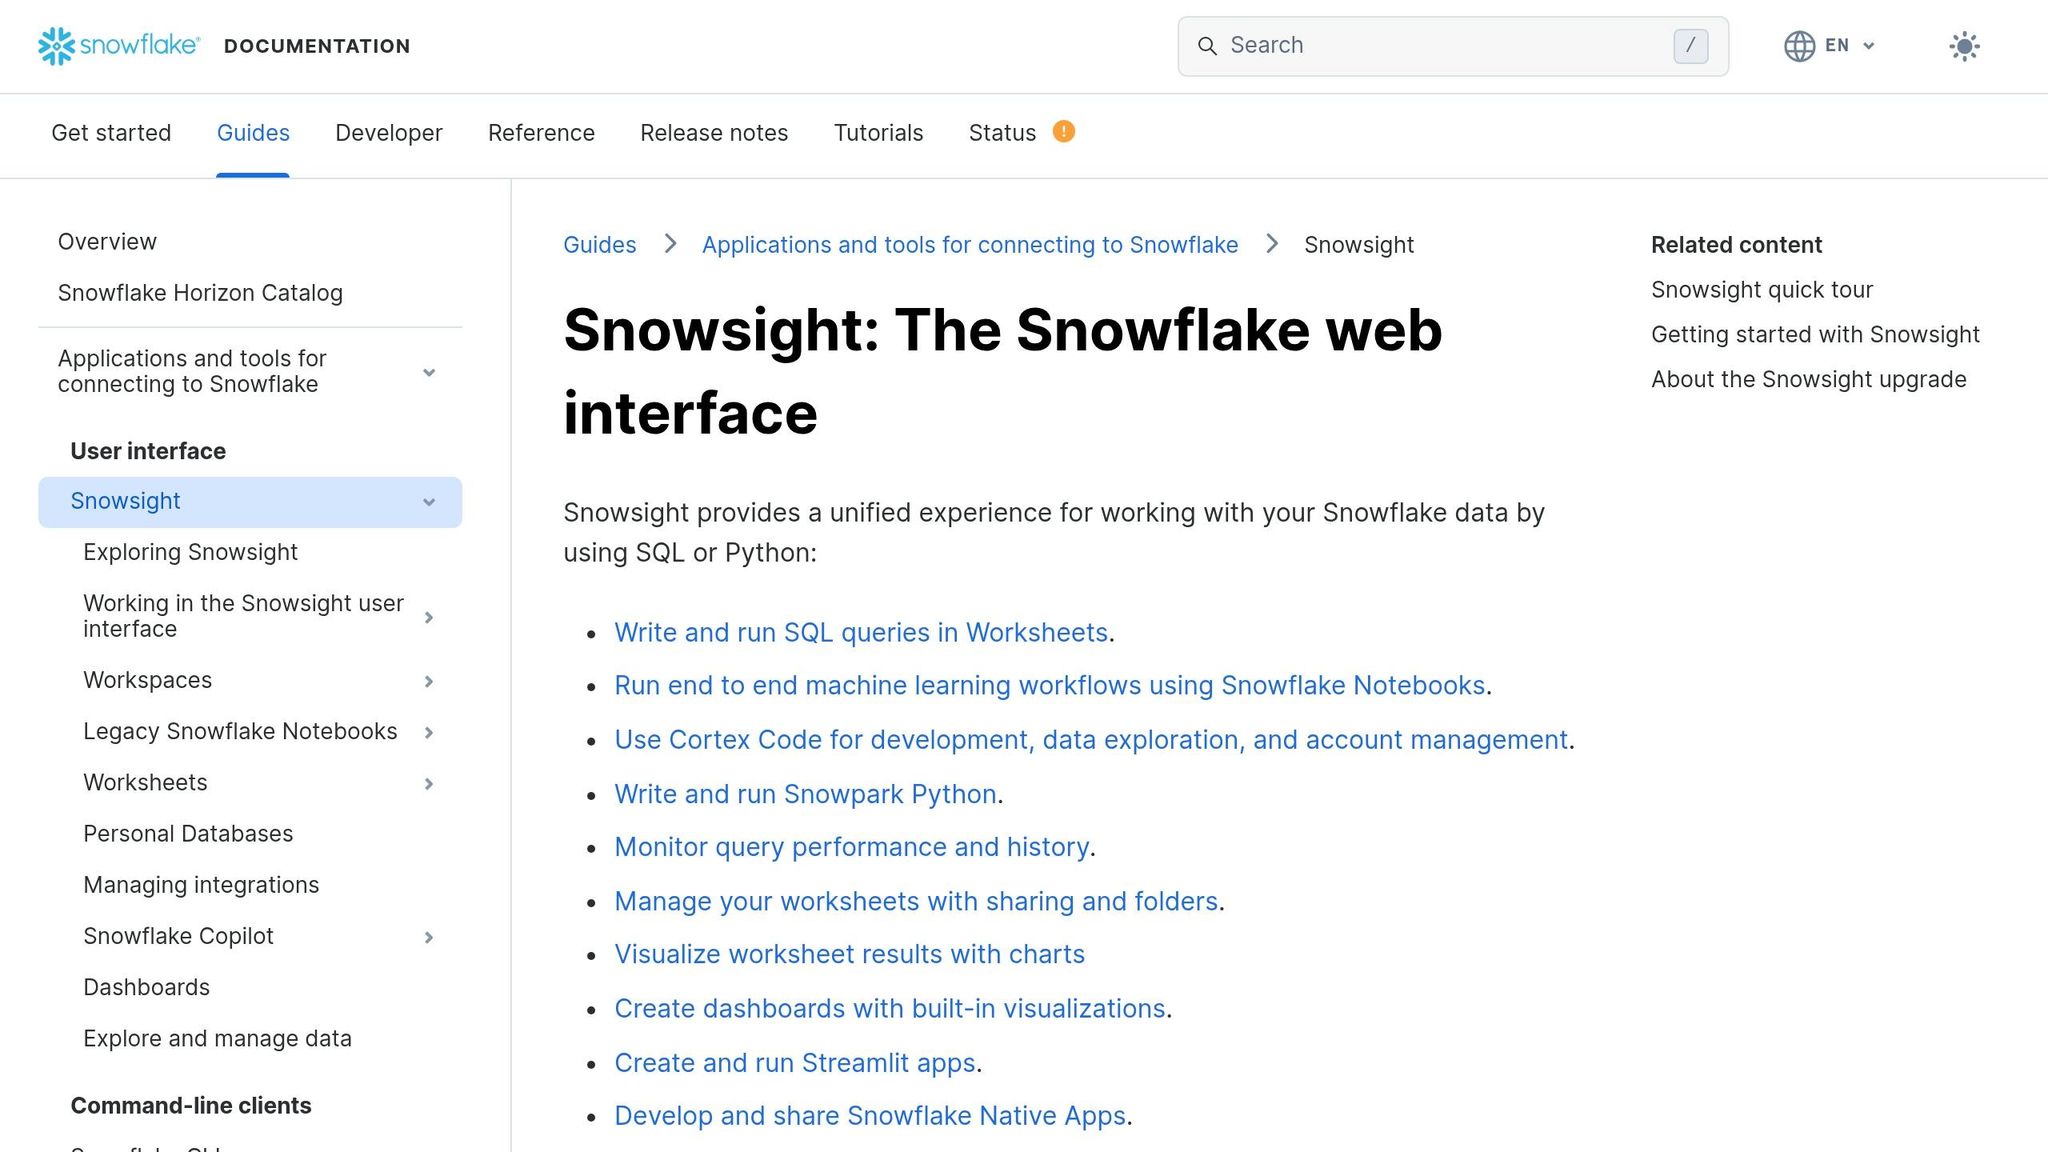Switch to the Developer tab
This screenshot has width=2048, height=1152.
point(389,132)
